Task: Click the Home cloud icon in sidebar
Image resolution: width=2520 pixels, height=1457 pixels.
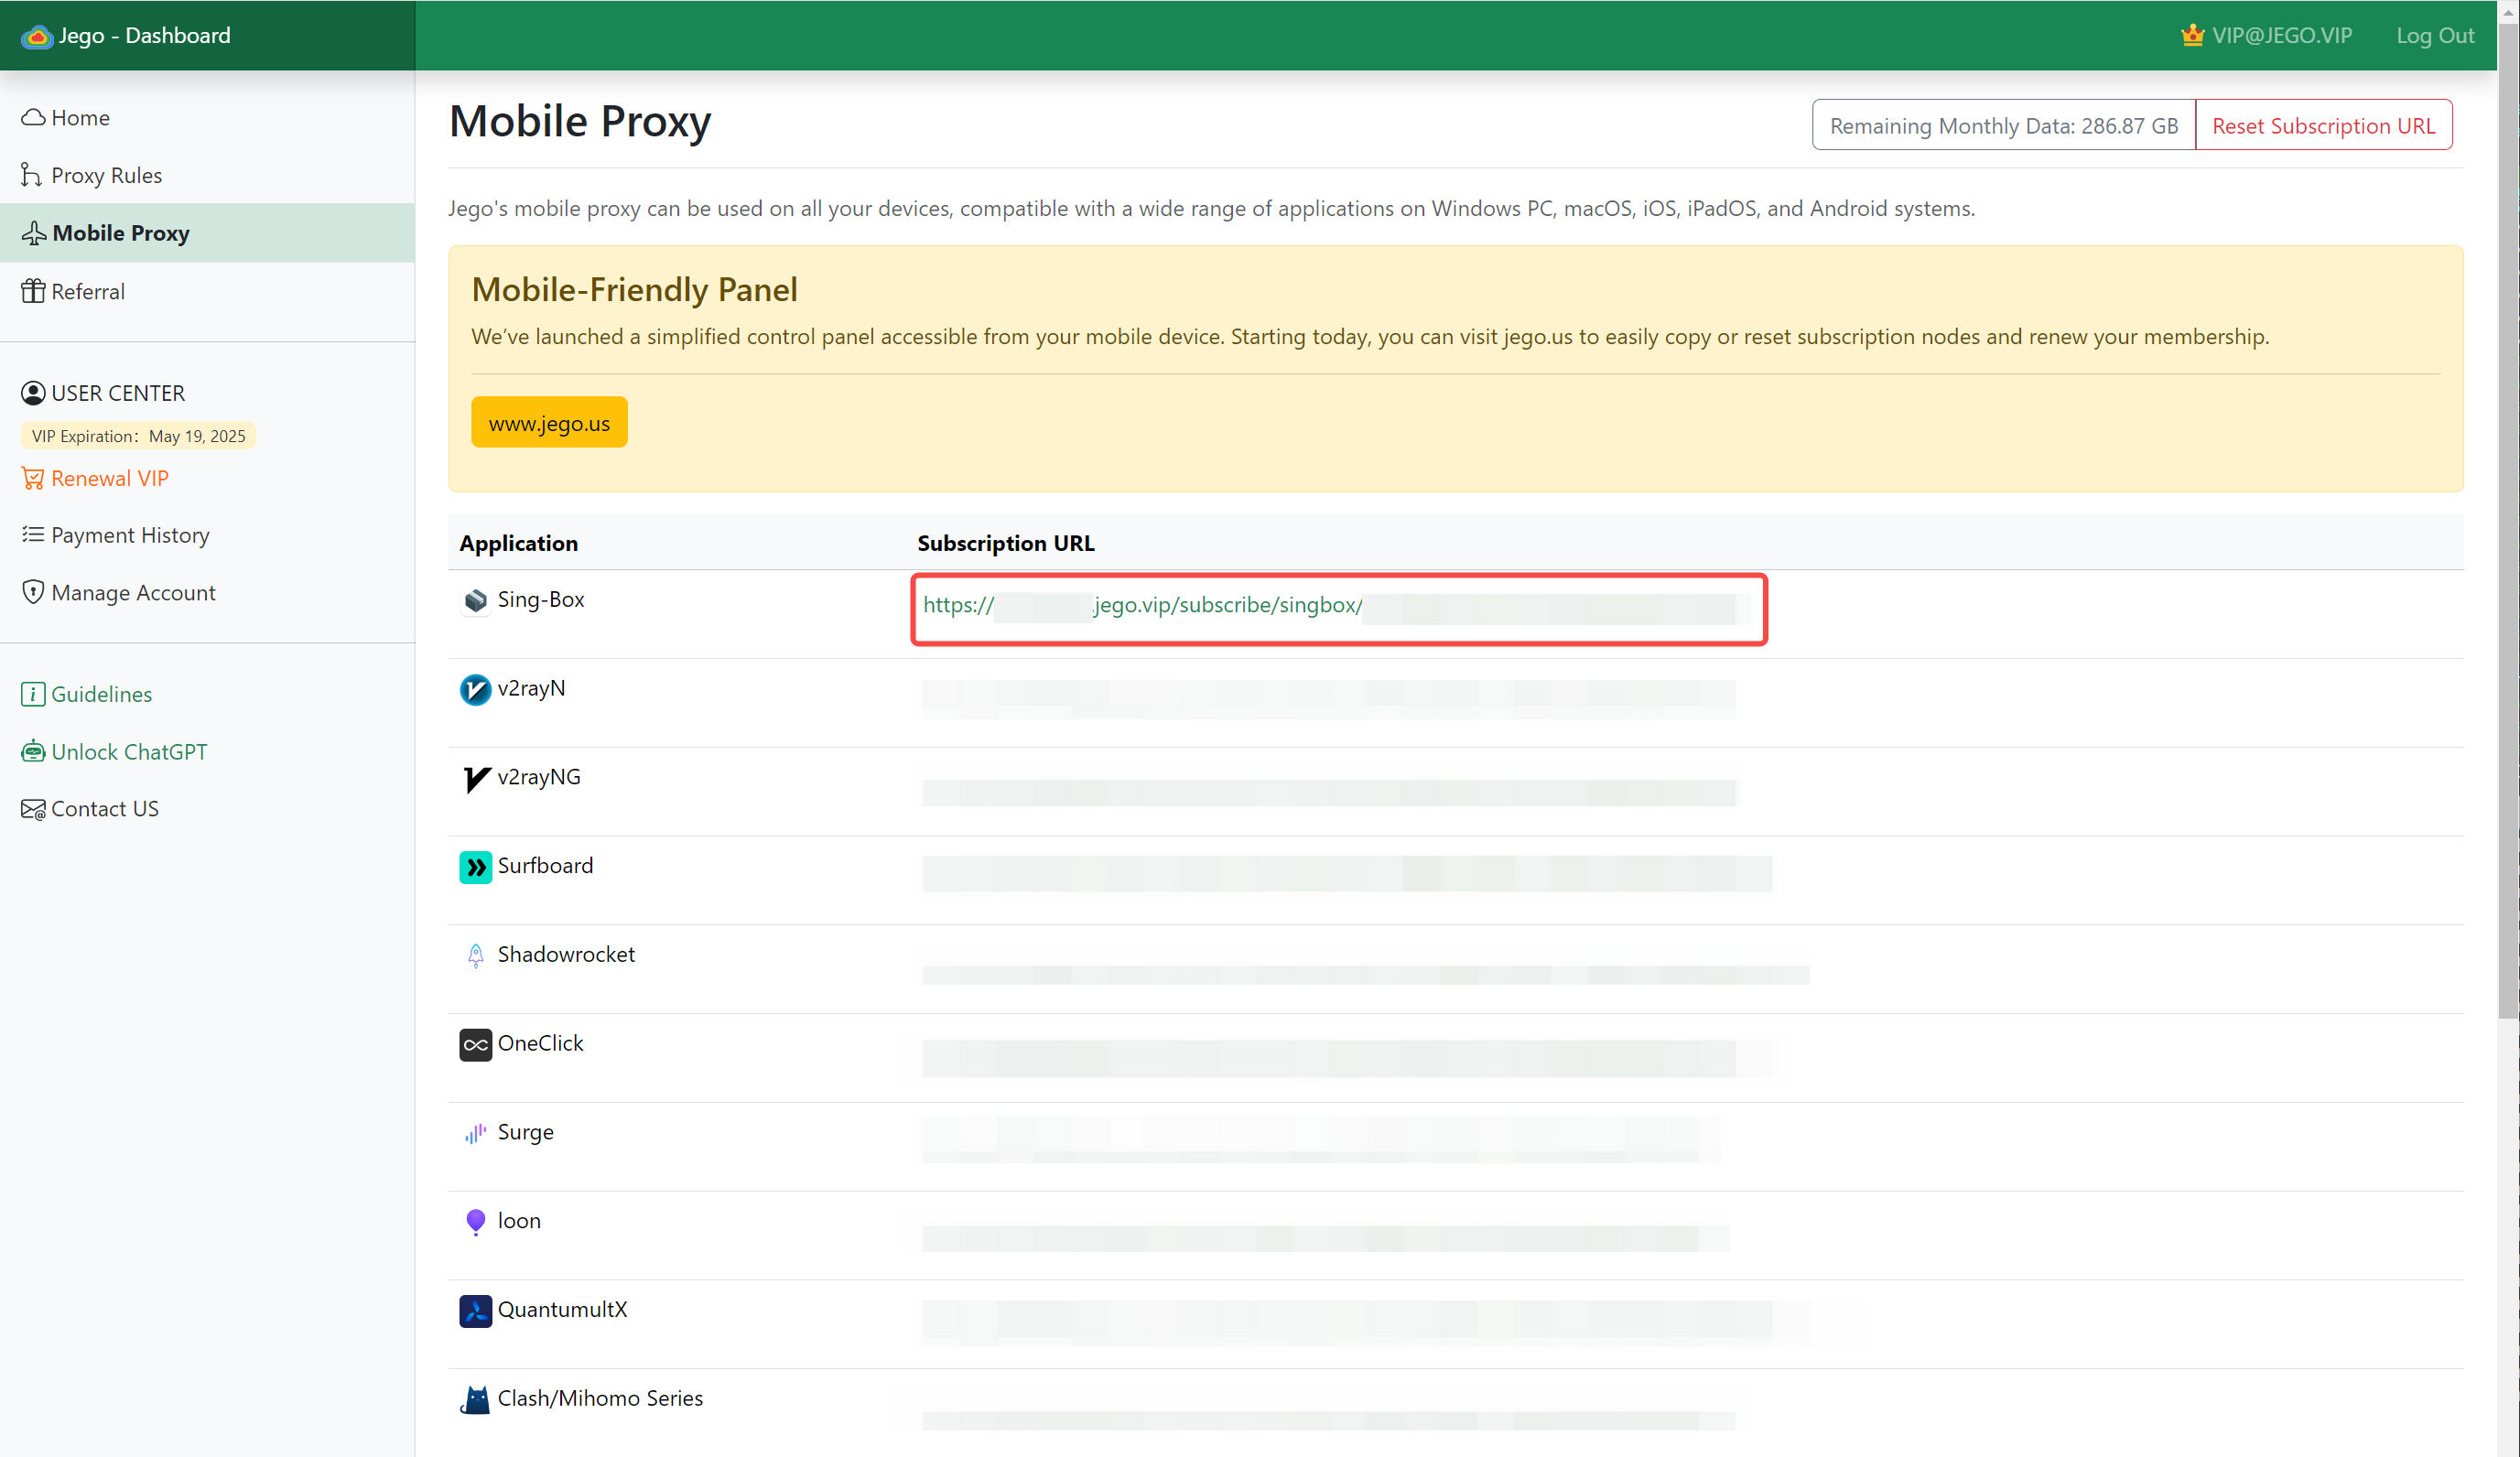Action: [33, 118]
